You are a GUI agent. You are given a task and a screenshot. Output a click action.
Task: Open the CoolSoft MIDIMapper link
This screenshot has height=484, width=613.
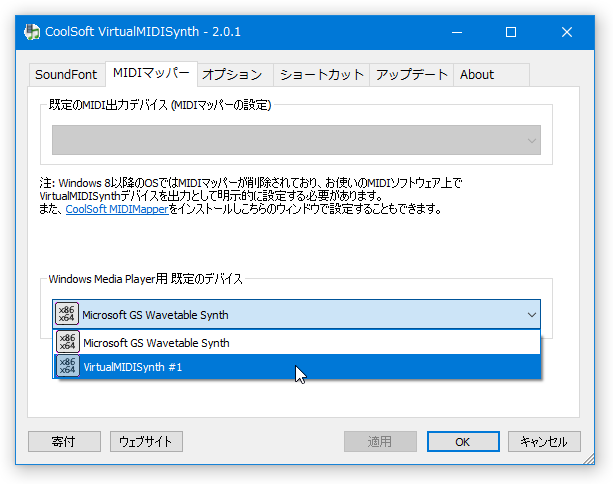117,209
